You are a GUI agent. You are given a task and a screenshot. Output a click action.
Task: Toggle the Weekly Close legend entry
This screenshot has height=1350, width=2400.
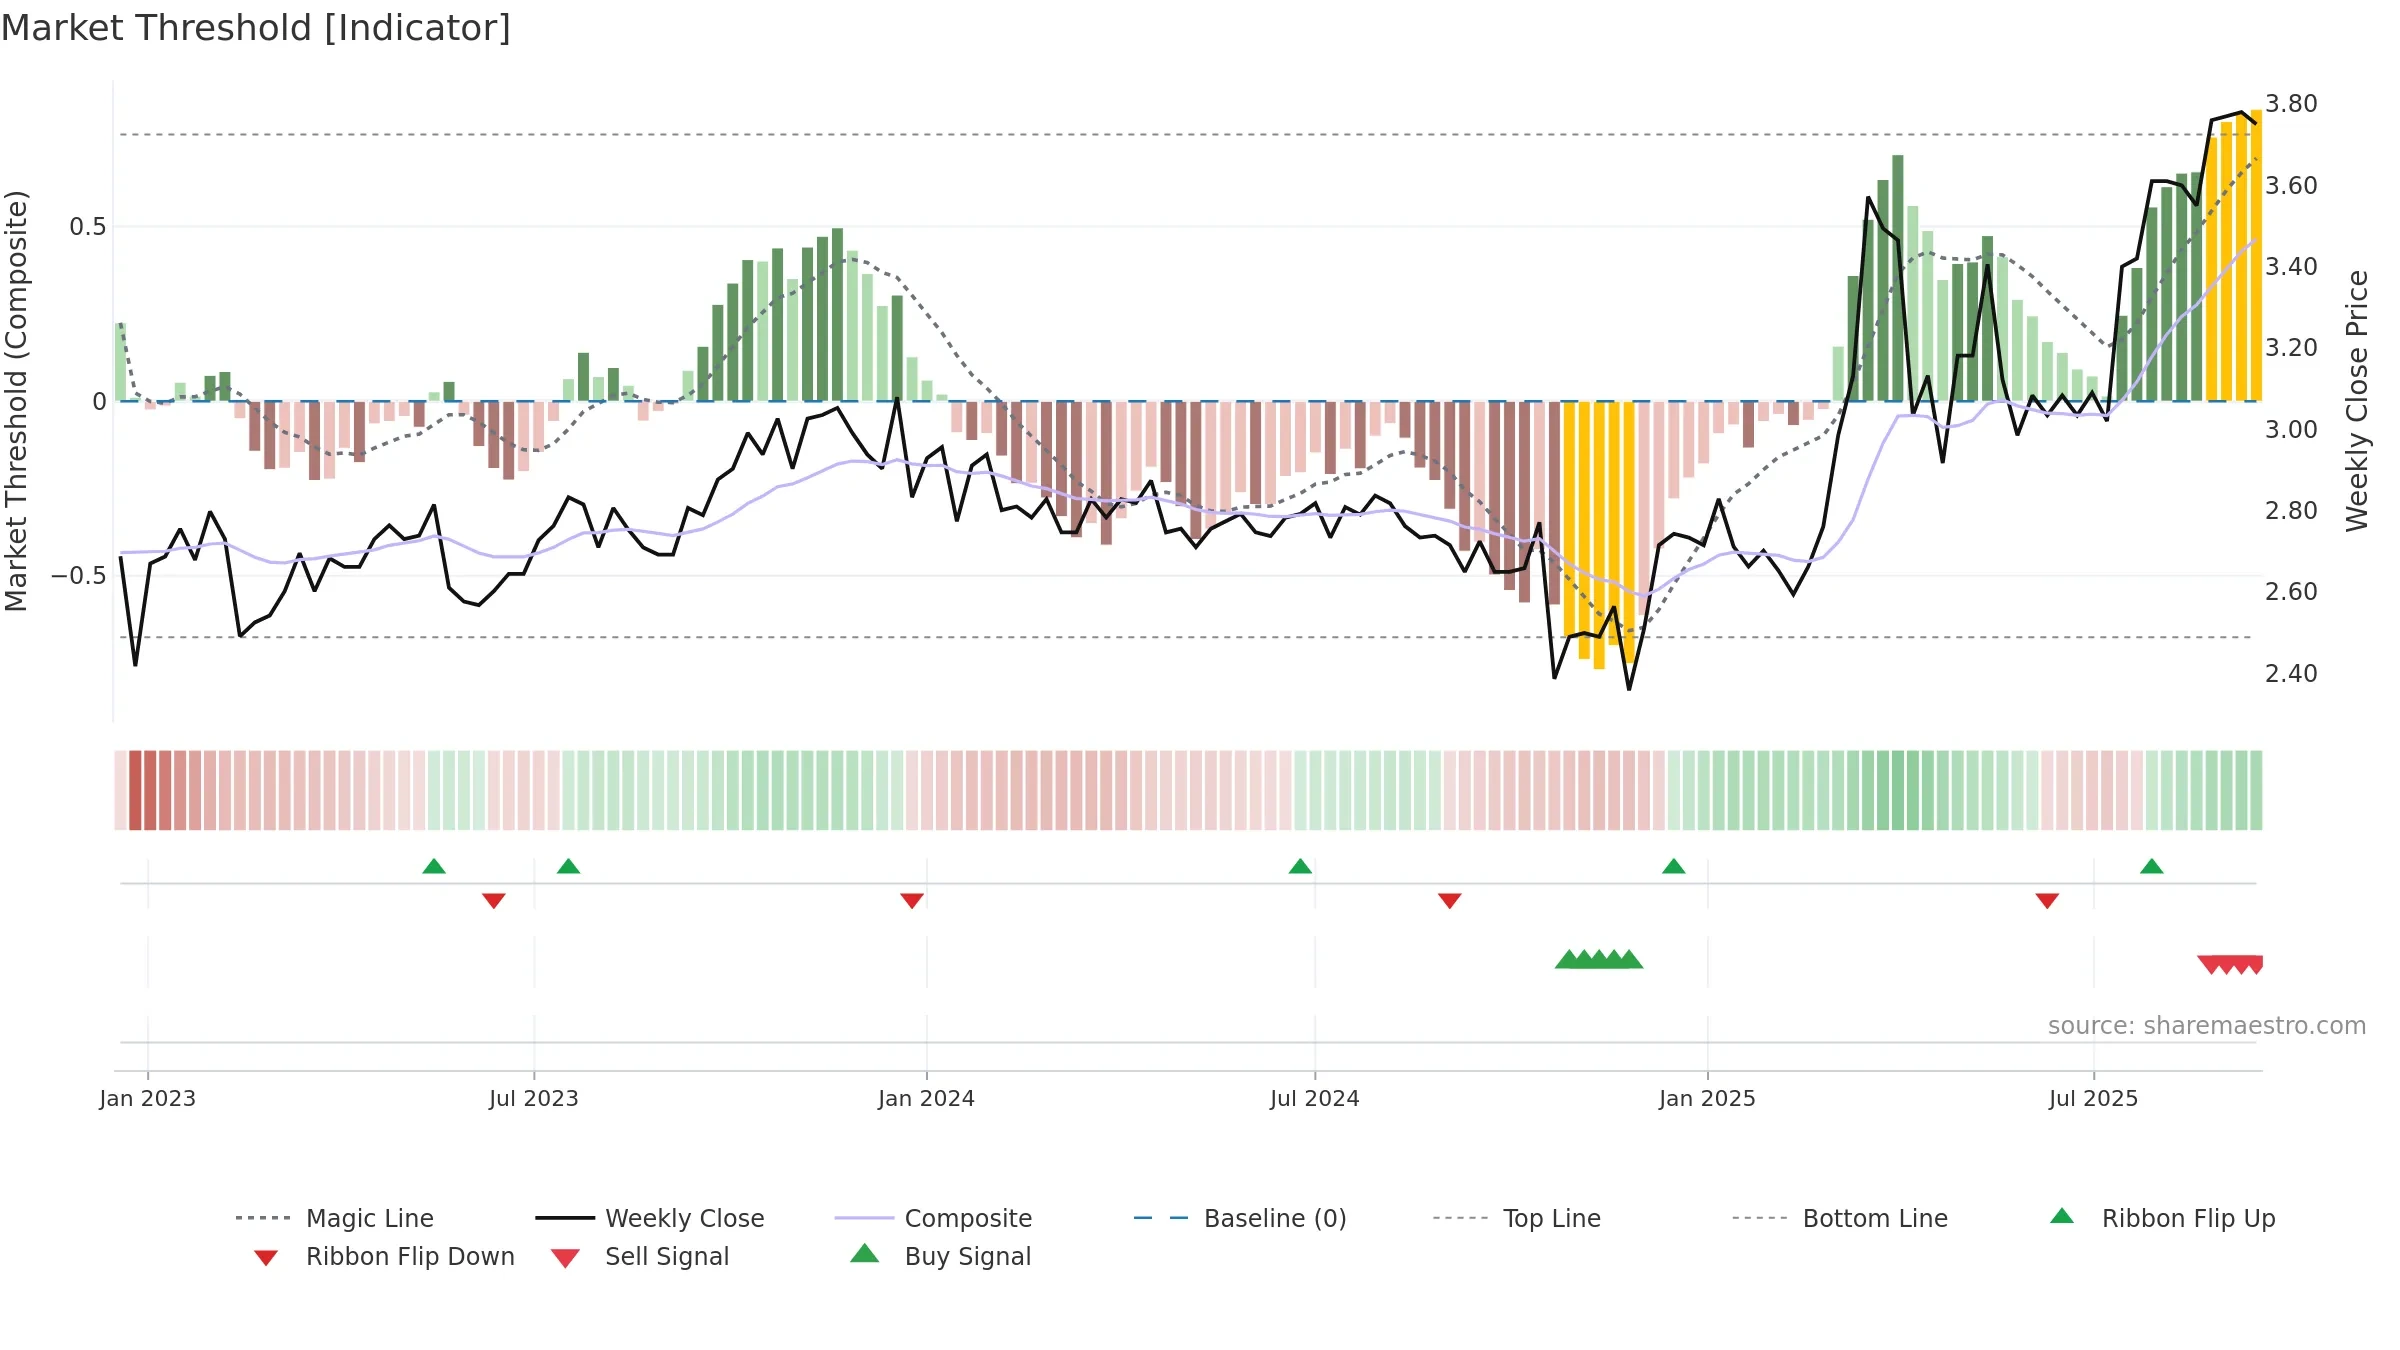(x=650, y=1218)
